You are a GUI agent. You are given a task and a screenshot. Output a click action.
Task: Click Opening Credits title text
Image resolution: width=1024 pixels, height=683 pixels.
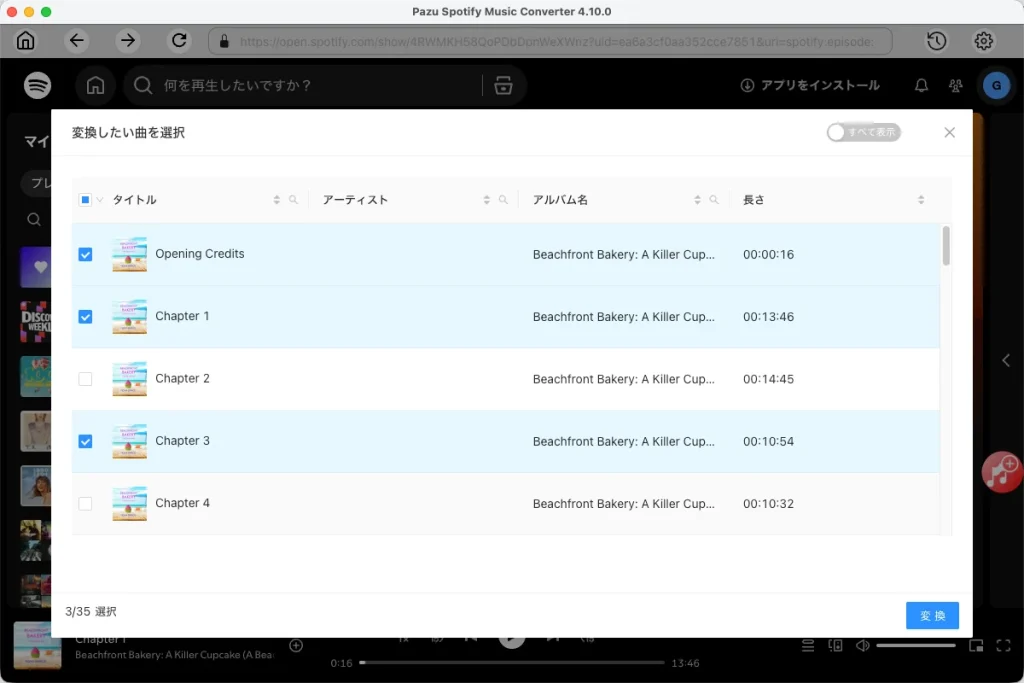[x=200, y=254]
